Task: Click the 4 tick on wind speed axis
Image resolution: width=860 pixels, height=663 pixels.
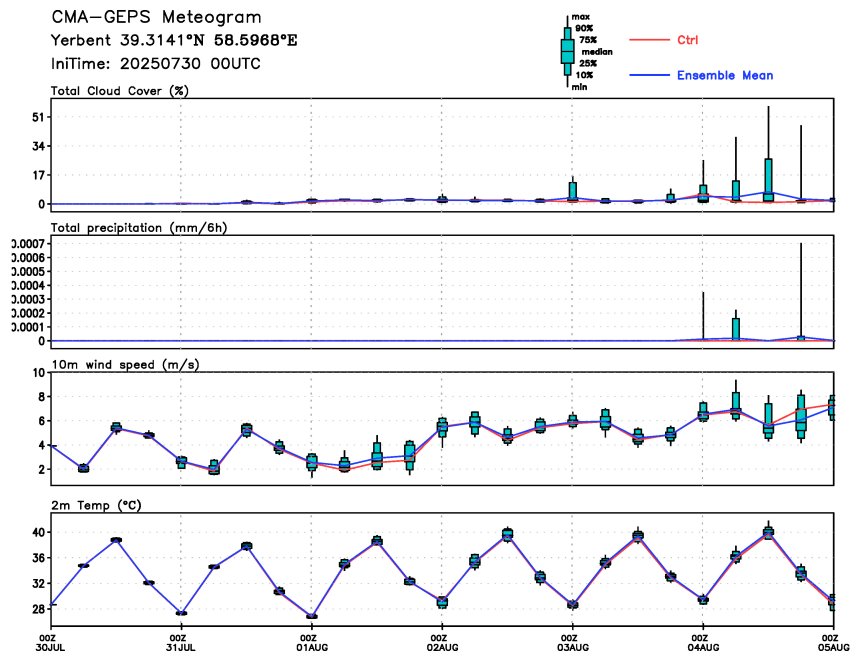Action: pos(42,445)
